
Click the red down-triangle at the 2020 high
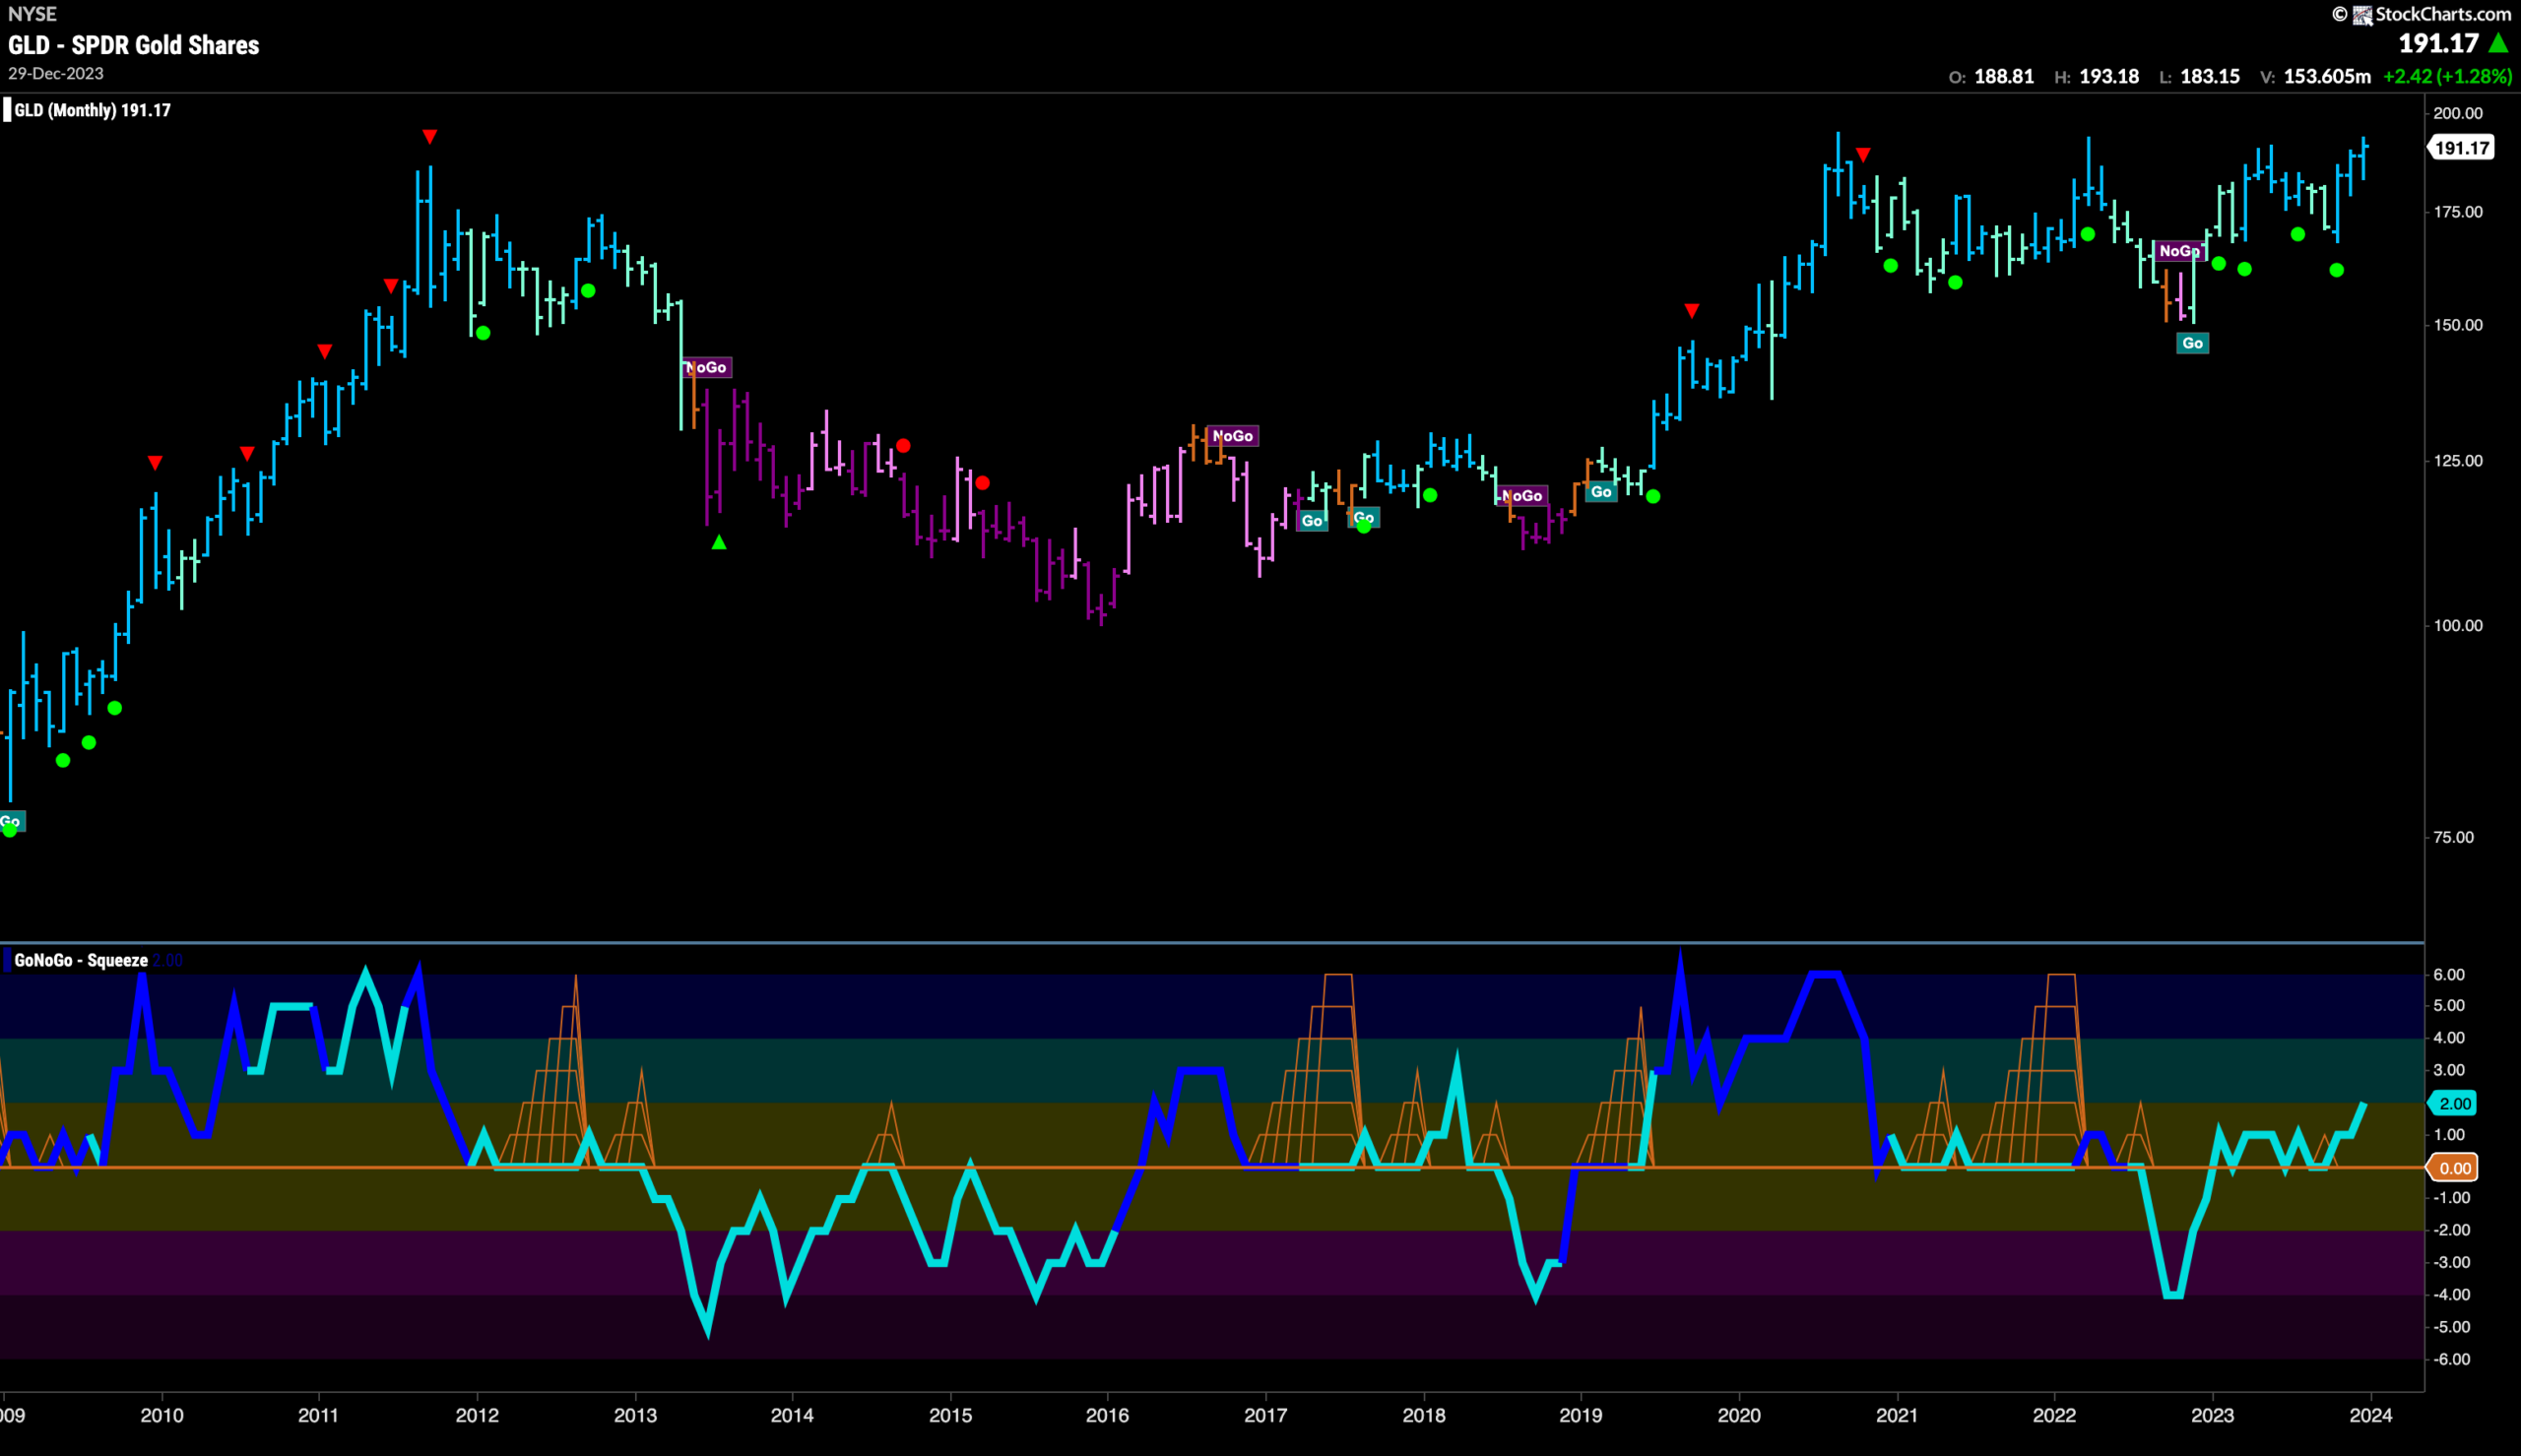(1864, 154)
